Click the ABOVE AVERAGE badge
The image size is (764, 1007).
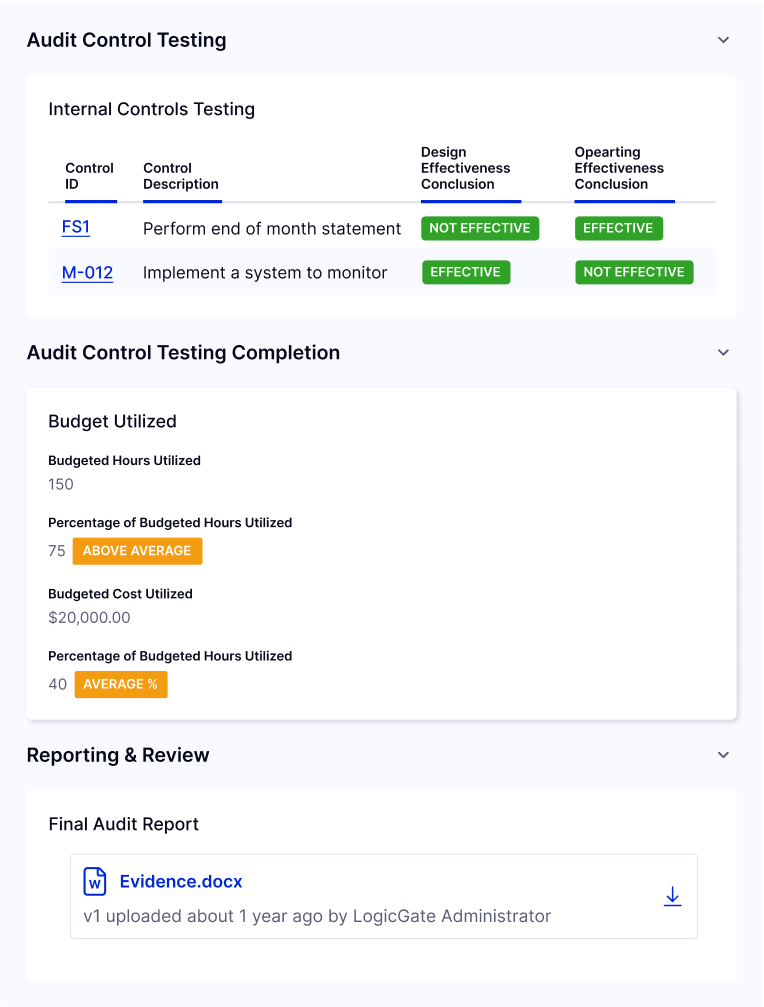tap(137, 551)
